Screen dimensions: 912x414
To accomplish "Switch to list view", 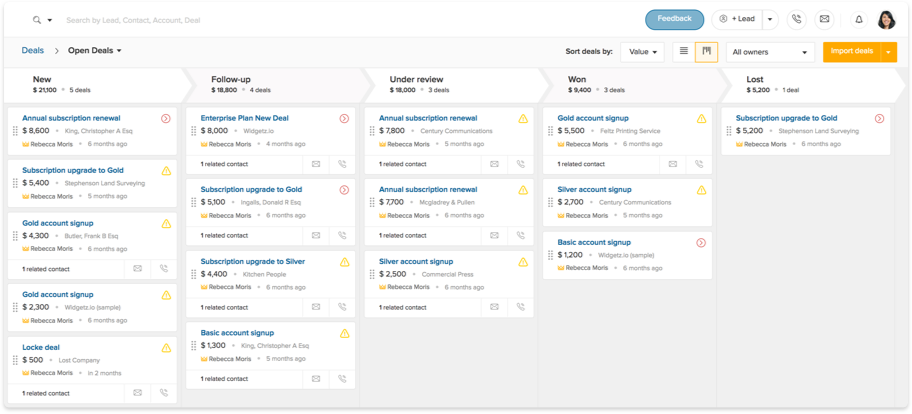I will tap(684, 51).
